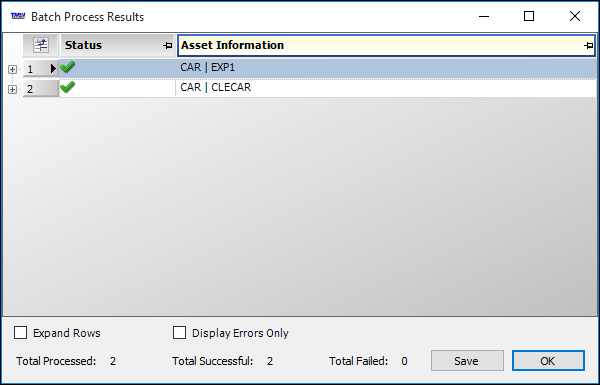Expand row 2 details

(x=12, y=89)
